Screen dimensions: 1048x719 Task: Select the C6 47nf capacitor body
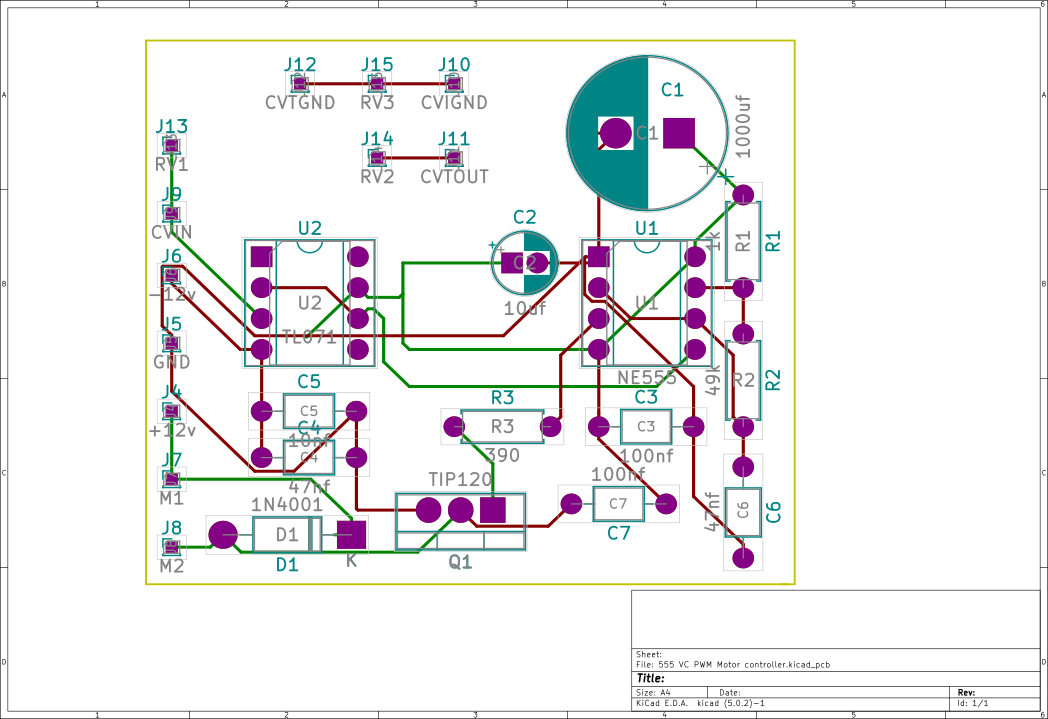743,511
